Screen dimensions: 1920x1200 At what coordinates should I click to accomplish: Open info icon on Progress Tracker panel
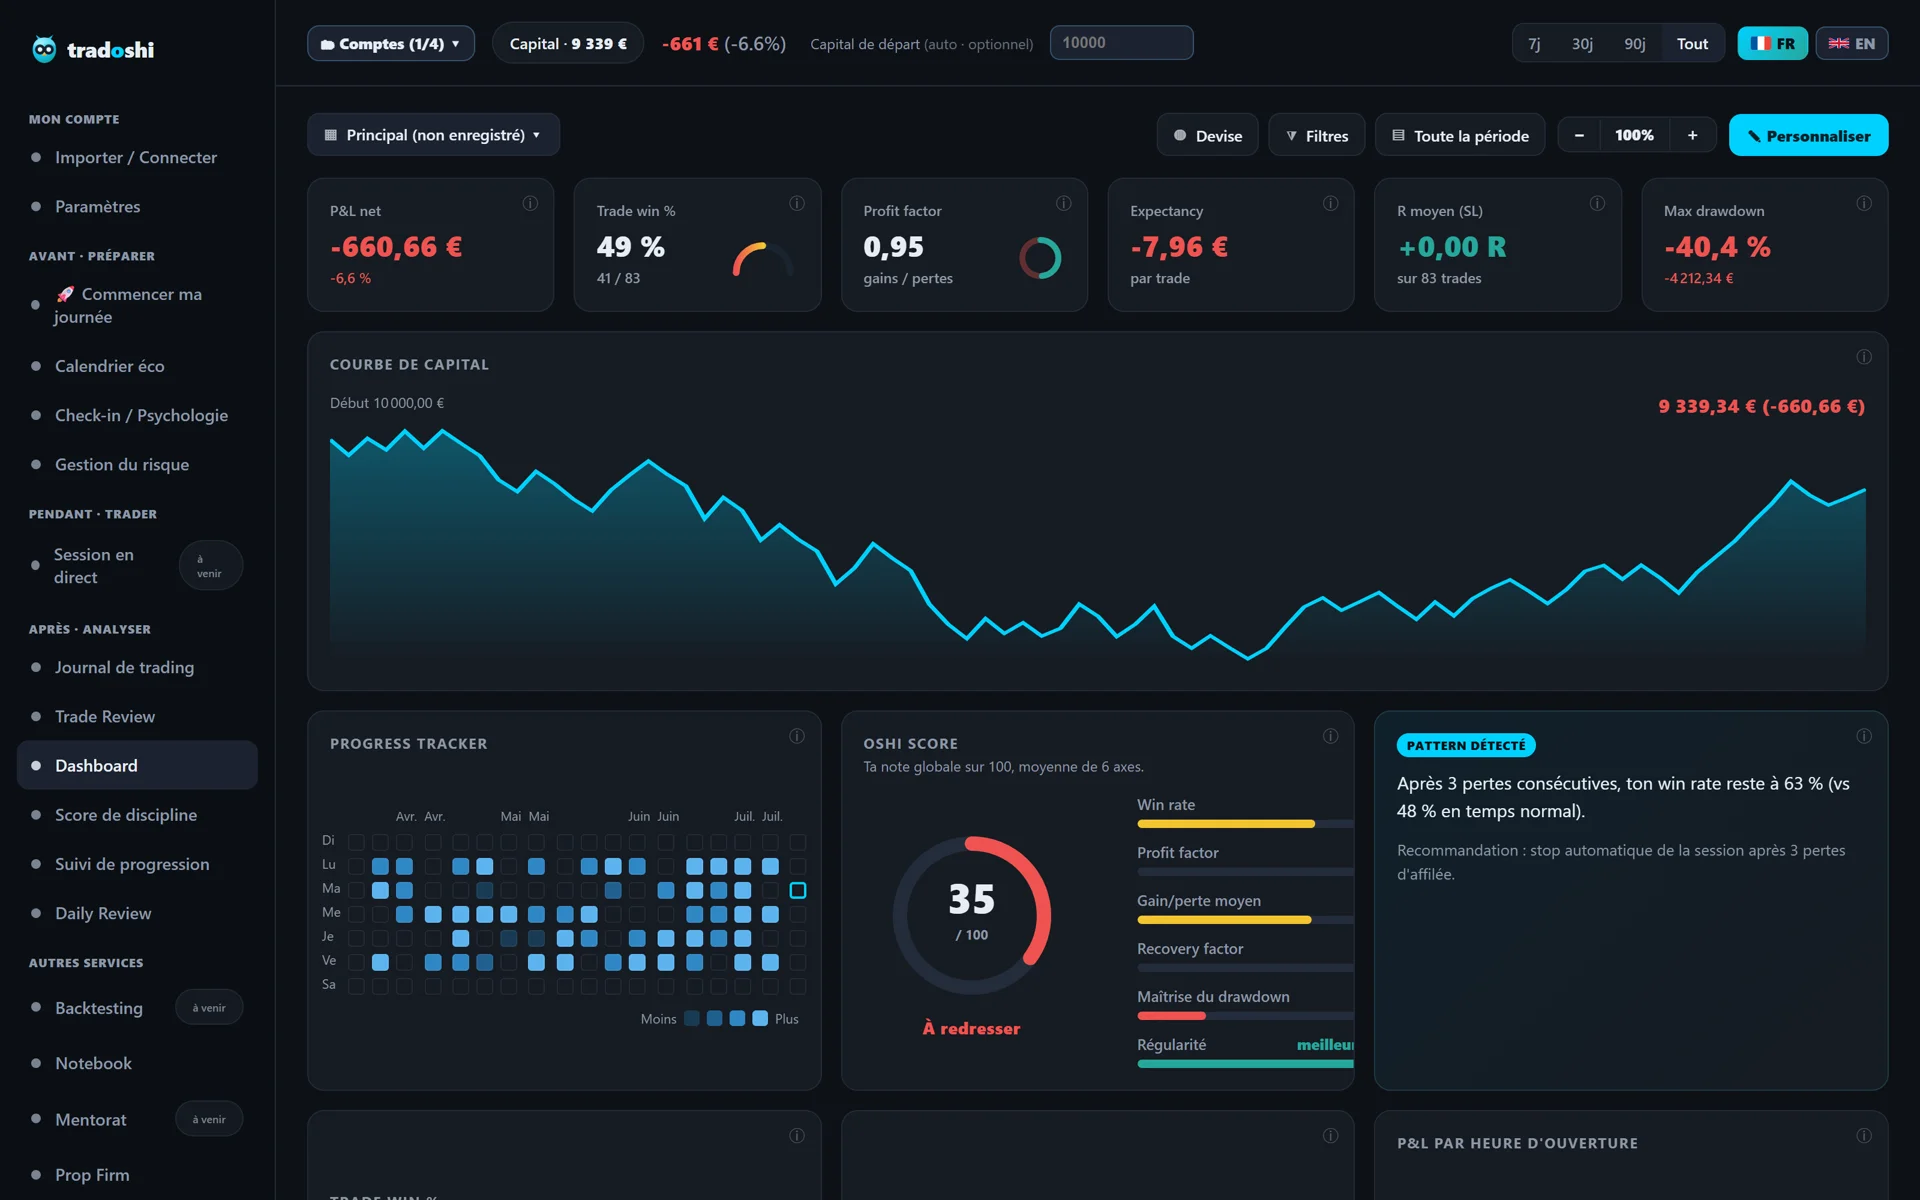coord(797,736)
